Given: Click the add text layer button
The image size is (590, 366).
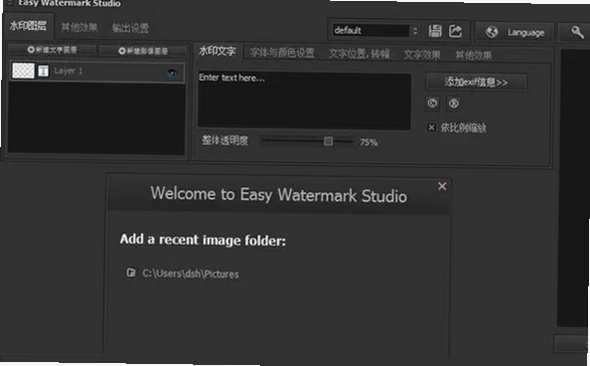Looking at the screenshot, I should (52, 50).
